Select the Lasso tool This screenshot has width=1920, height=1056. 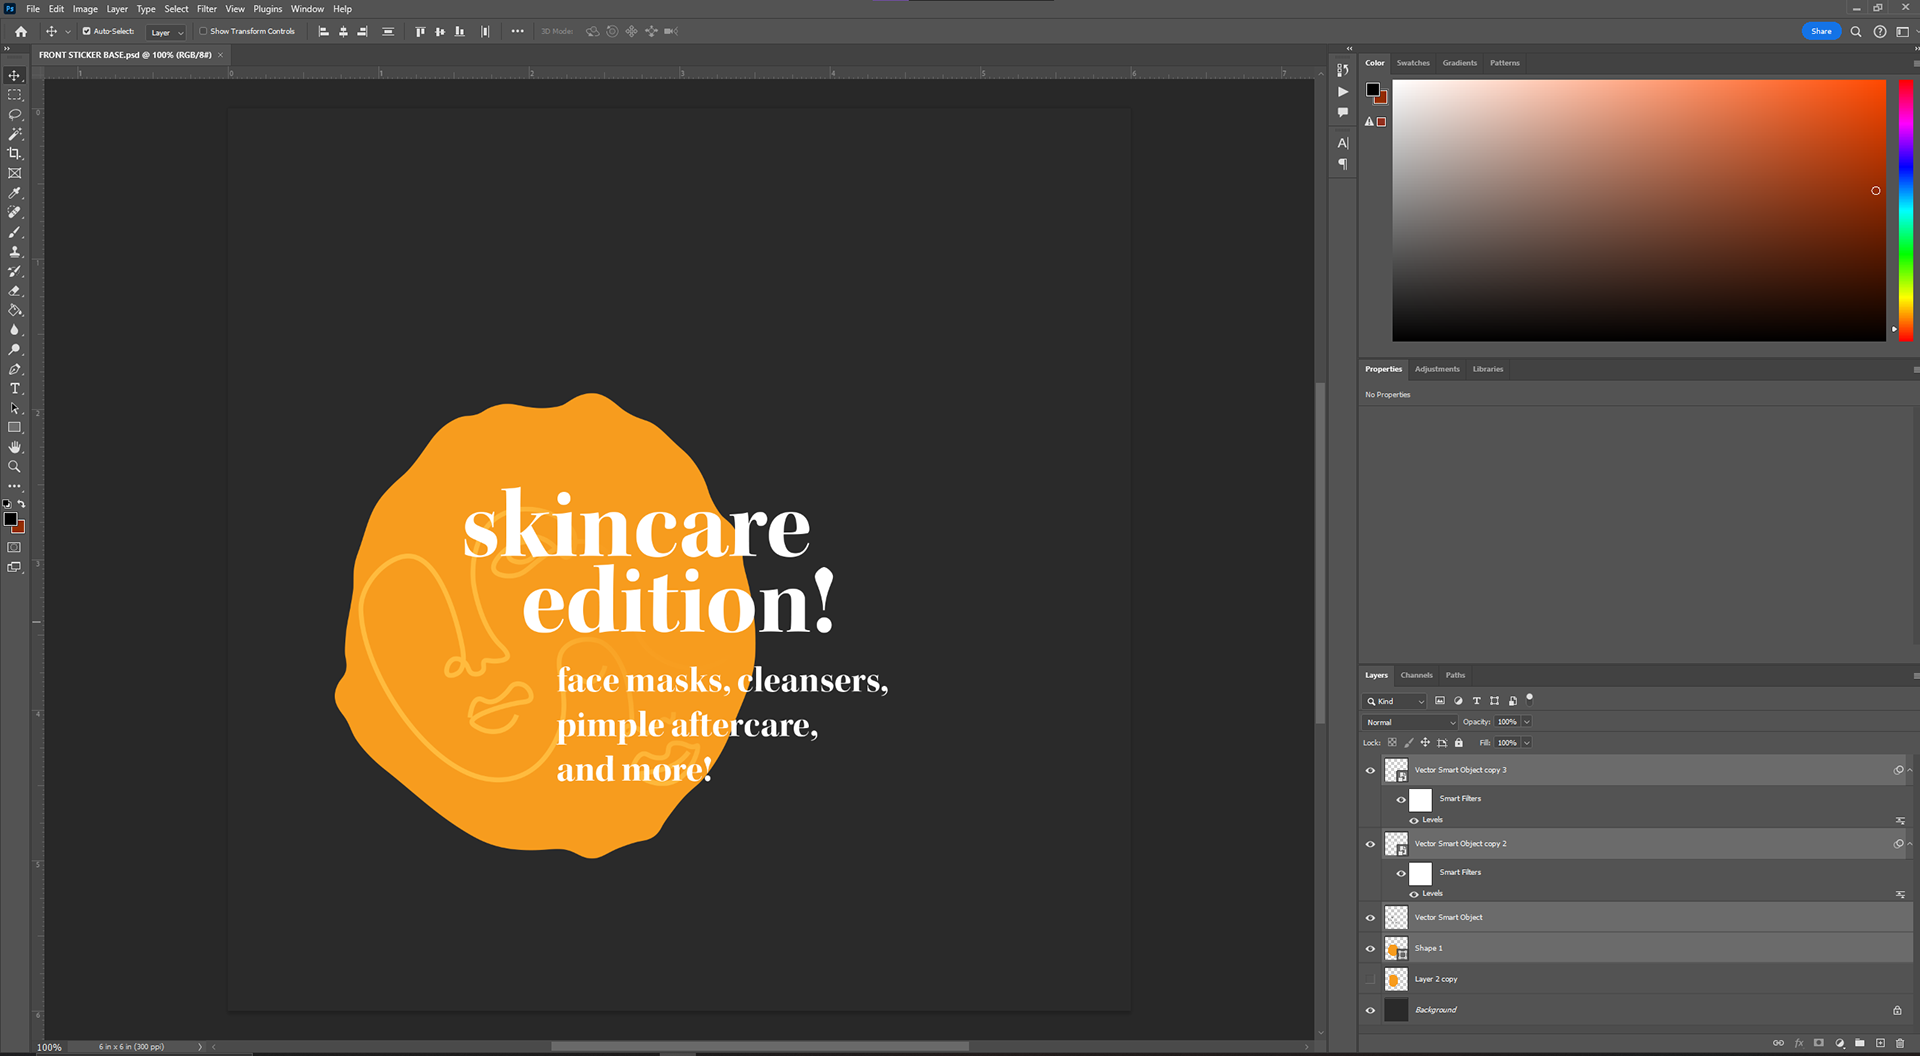point(14,114)
